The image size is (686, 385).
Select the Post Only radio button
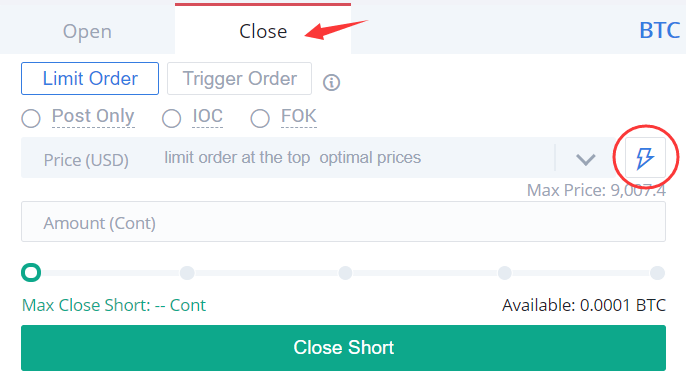[31, 118]
